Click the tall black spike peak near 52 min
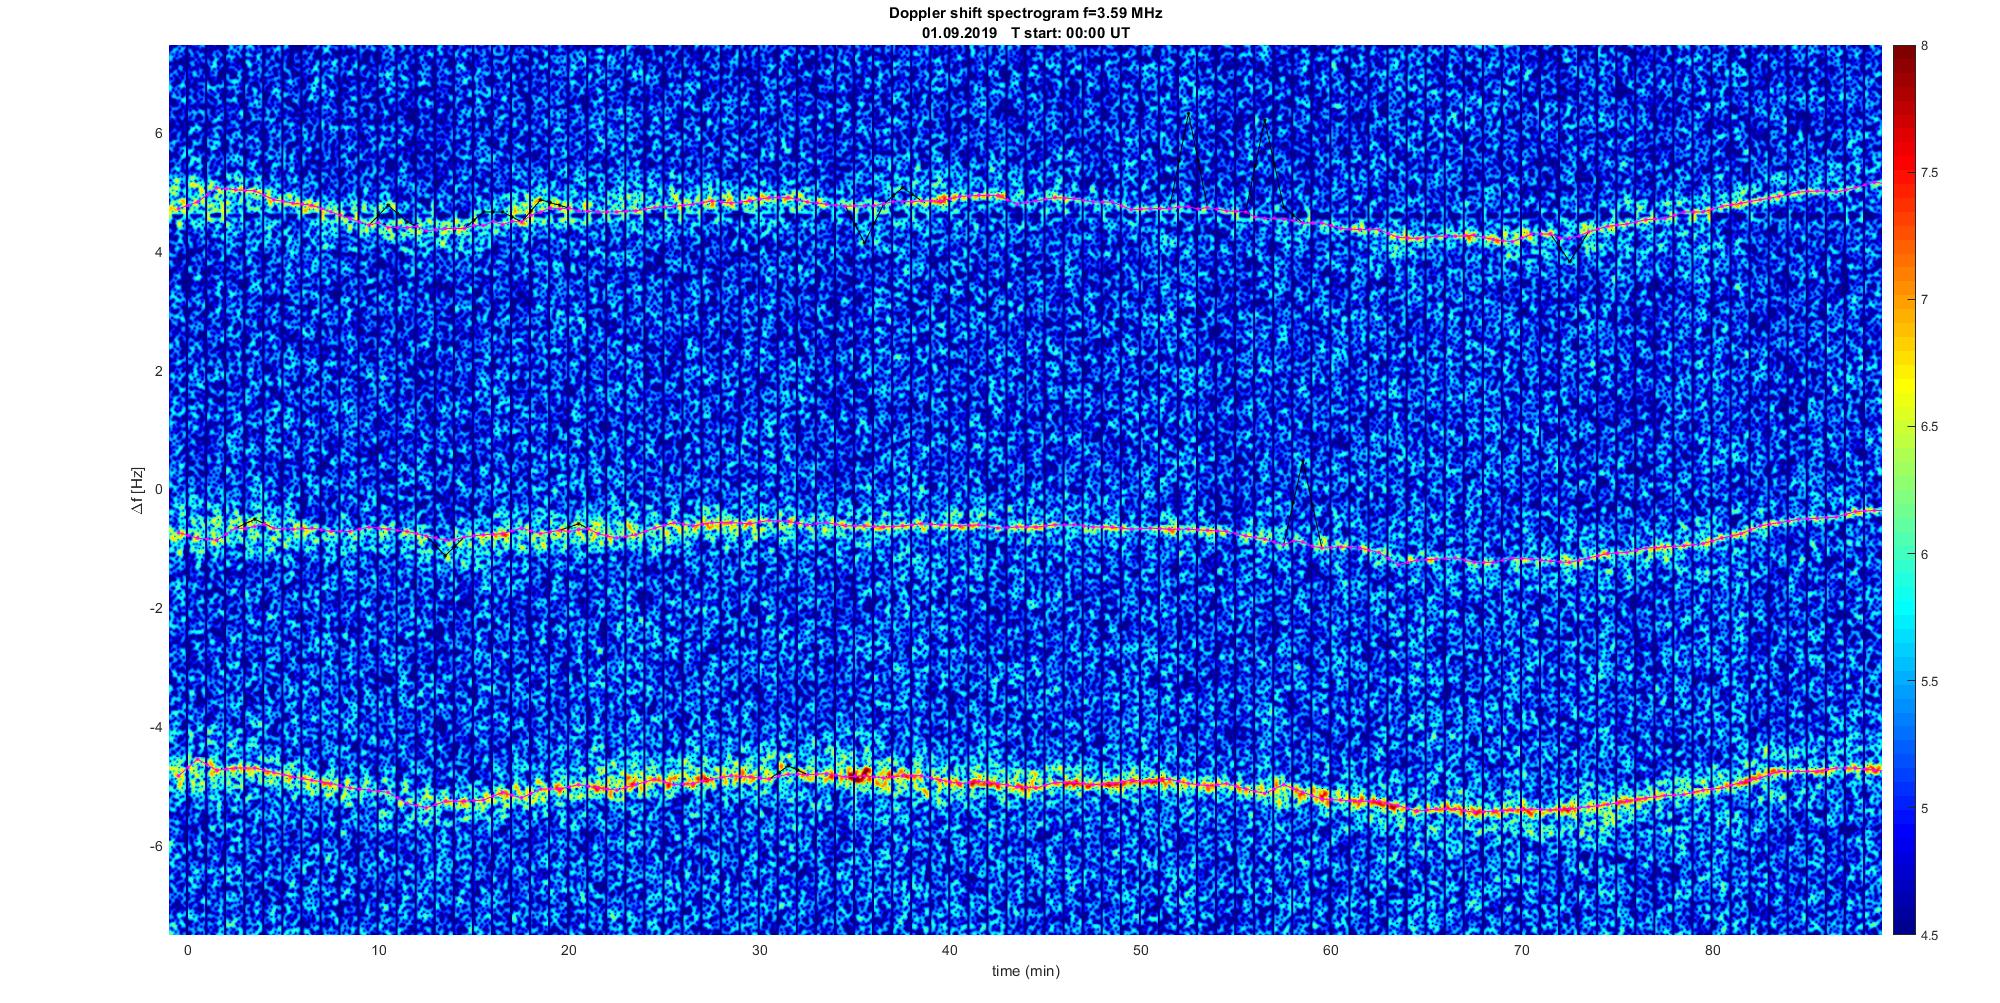The image size is (2000, 1003). click(1188, 114)
